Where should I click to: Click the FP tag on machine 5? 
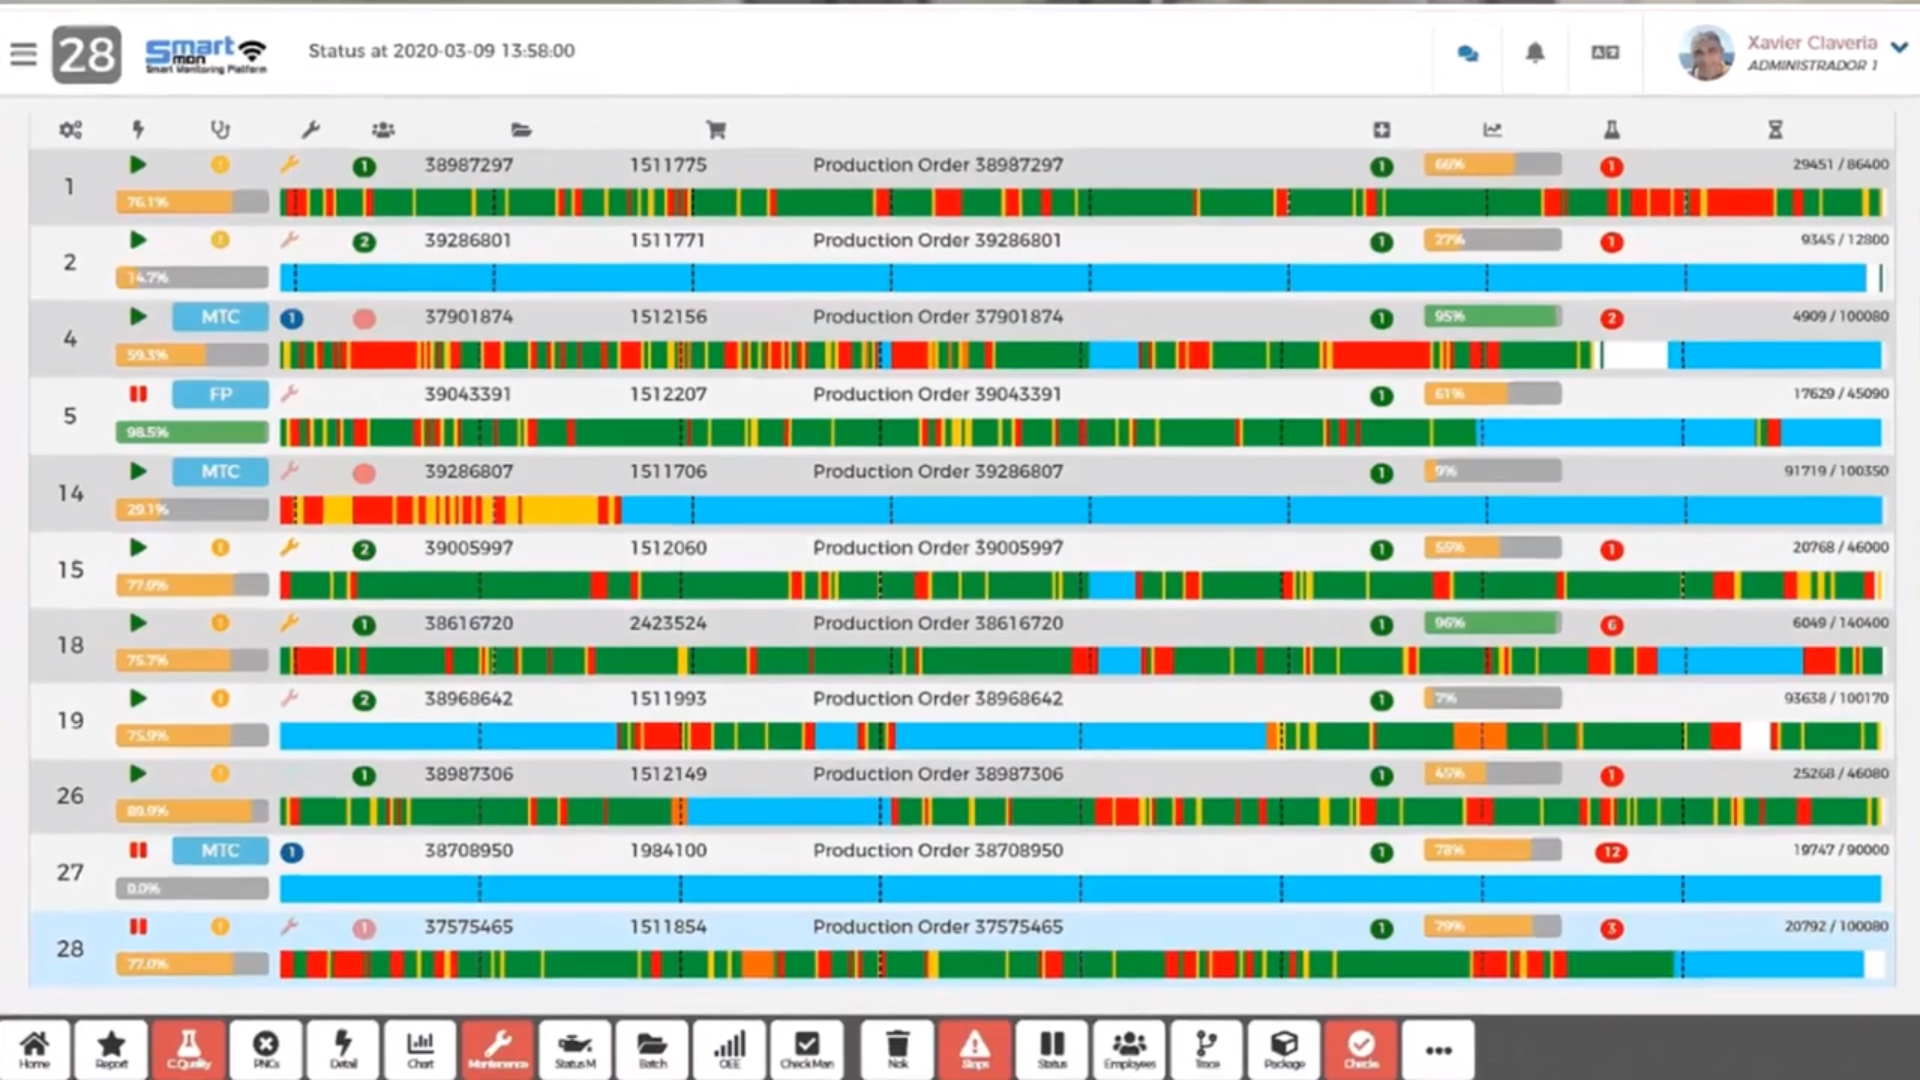[220, 394]
